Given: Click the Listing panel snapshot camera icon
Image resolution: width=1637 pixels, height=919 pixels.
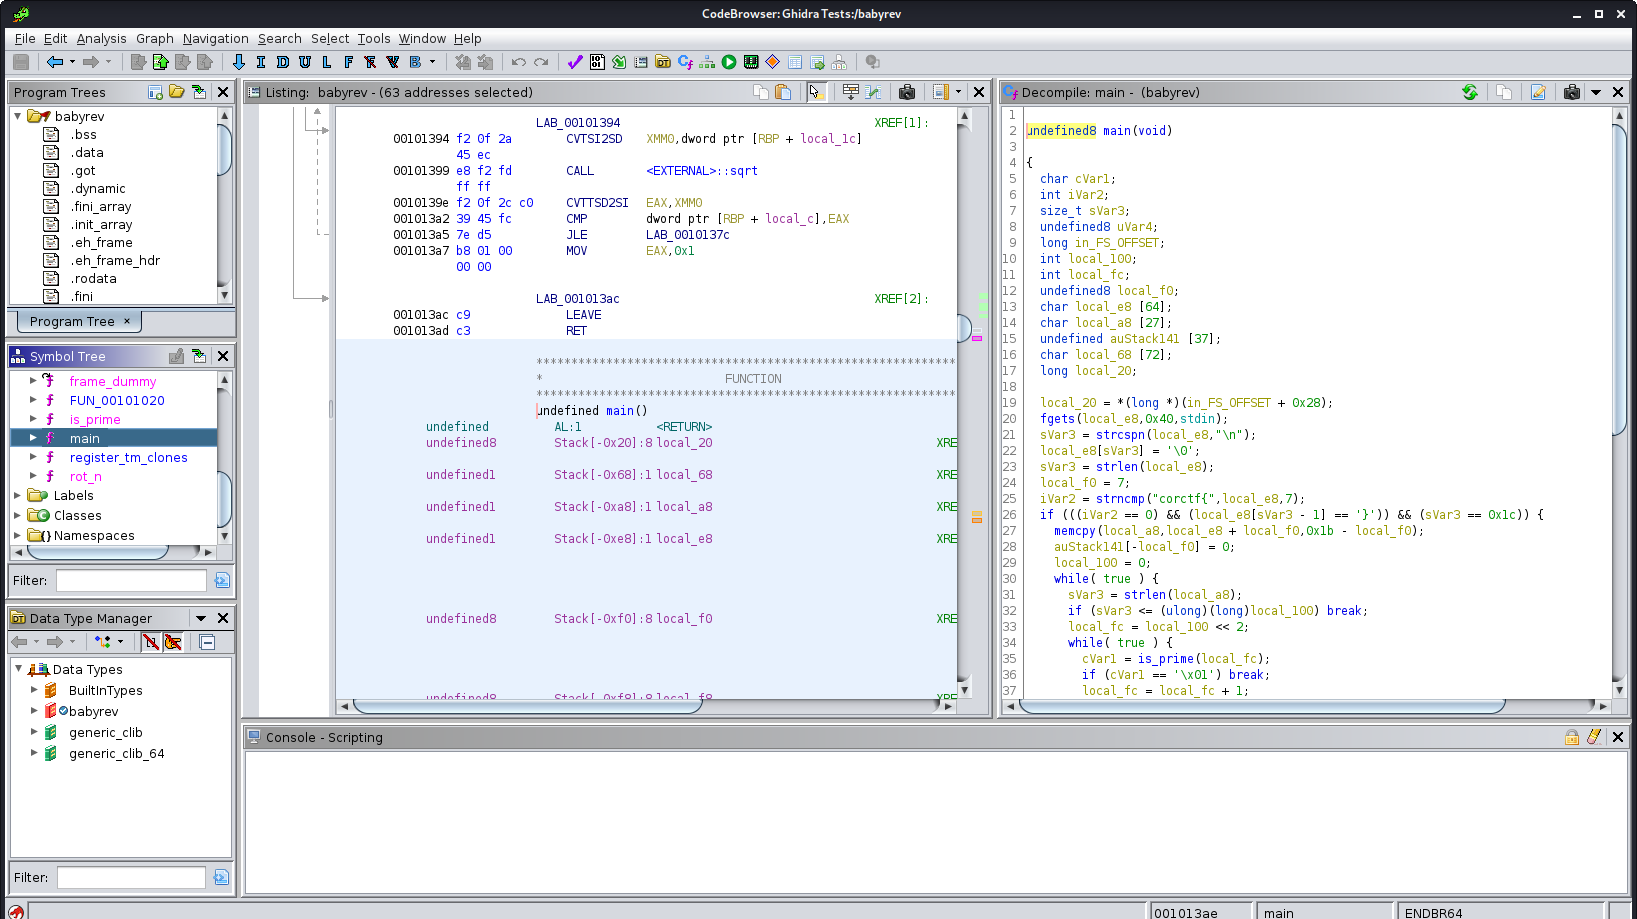Looking at the screenshot, I should 907,92.
